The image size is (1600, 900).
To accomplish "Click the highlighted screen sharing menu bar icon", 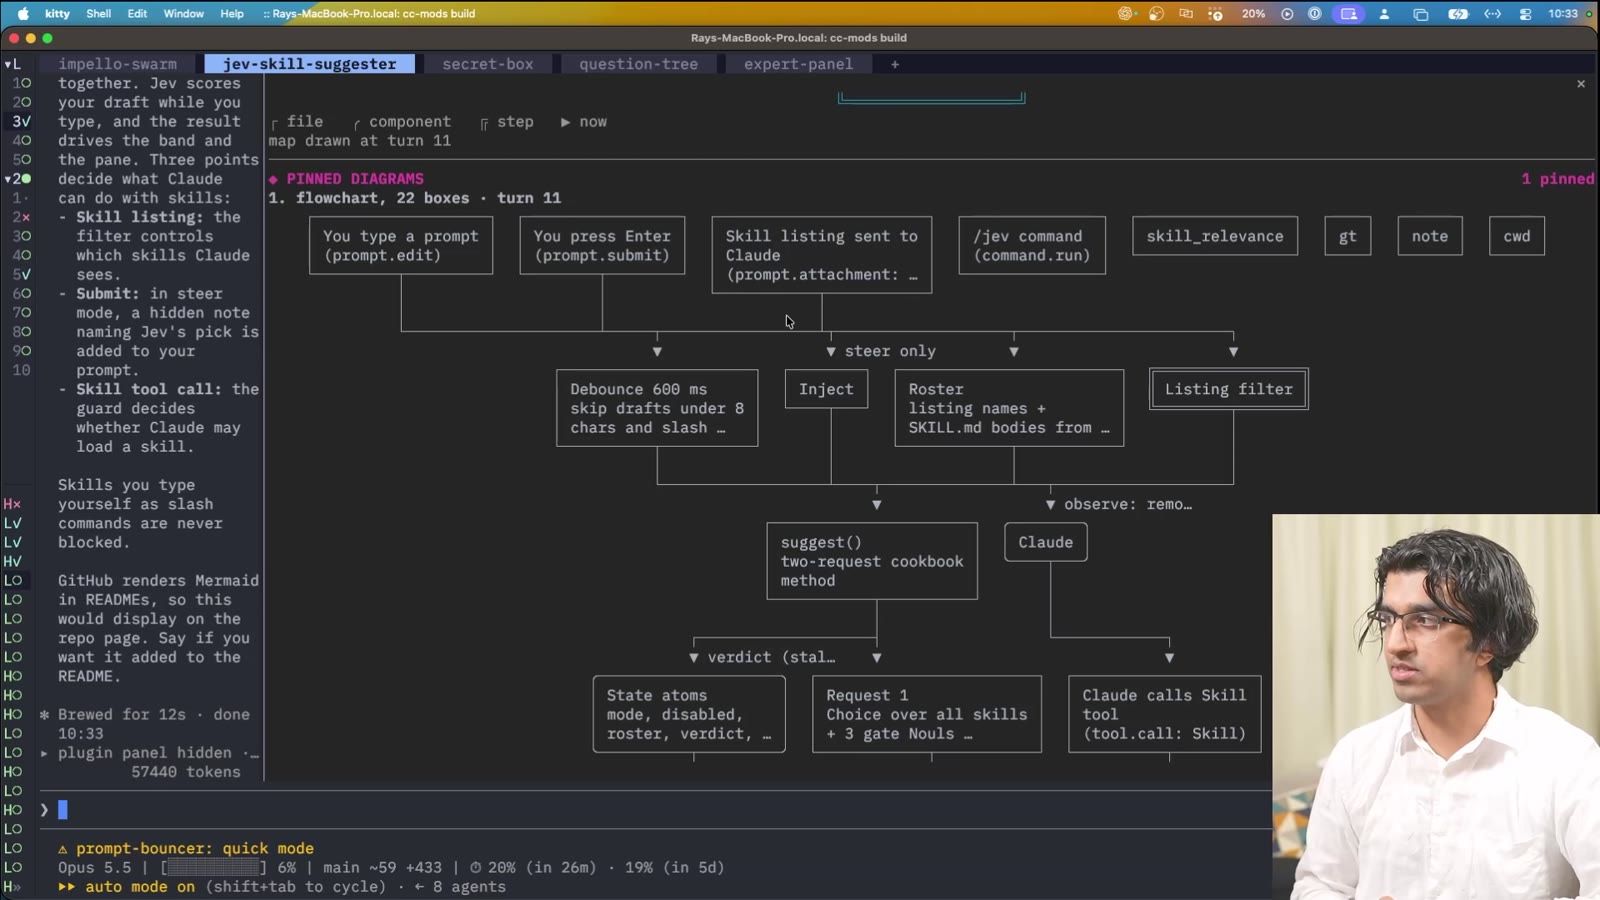I will click(x=1349, y=14).
